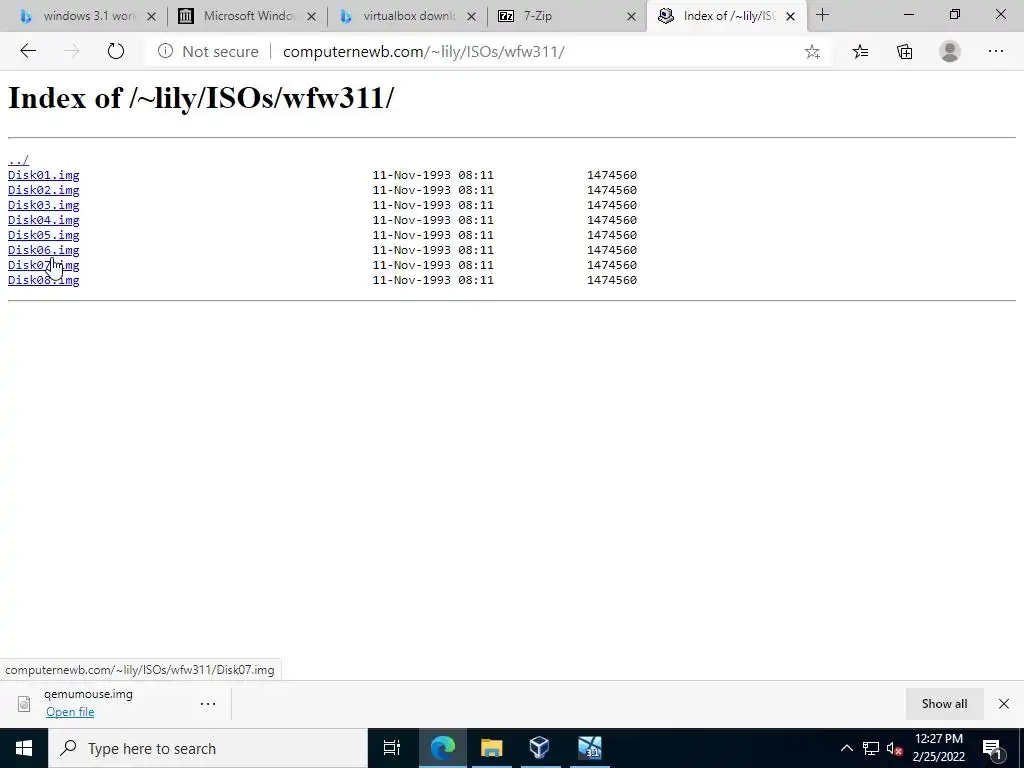Download Disk04.img
Viewport: 1024px width, 768px height.
pos(44,220)
